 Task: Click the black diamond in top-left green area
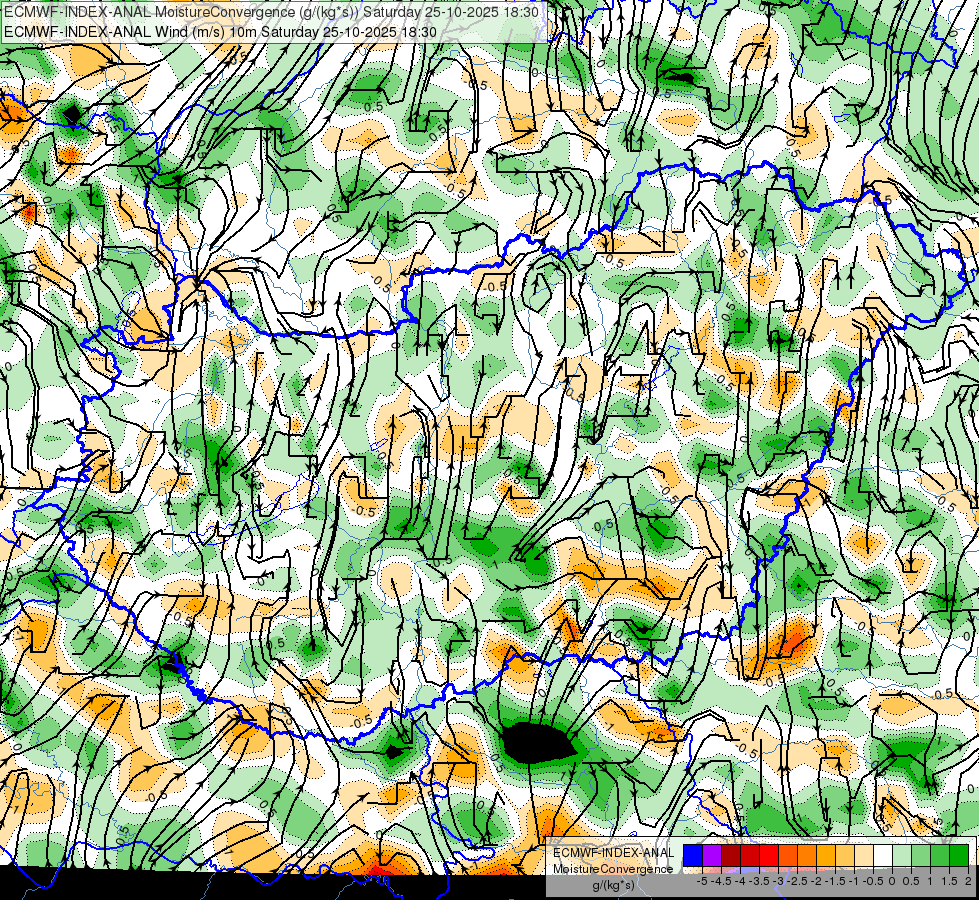(x=74, y=114)
